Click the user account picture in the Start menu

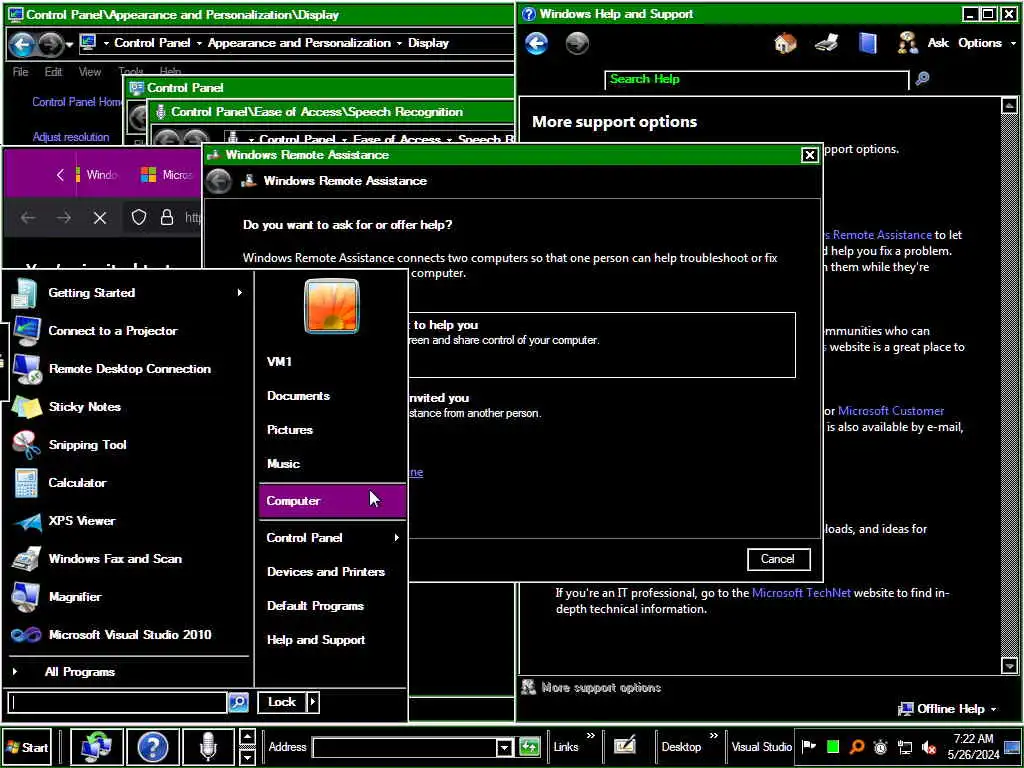(x=332, y=306)
